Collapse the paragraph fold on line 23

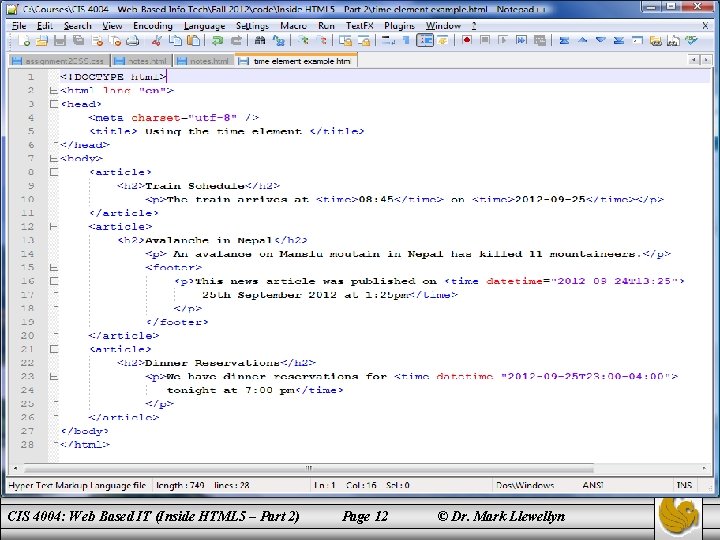[54, 377]
